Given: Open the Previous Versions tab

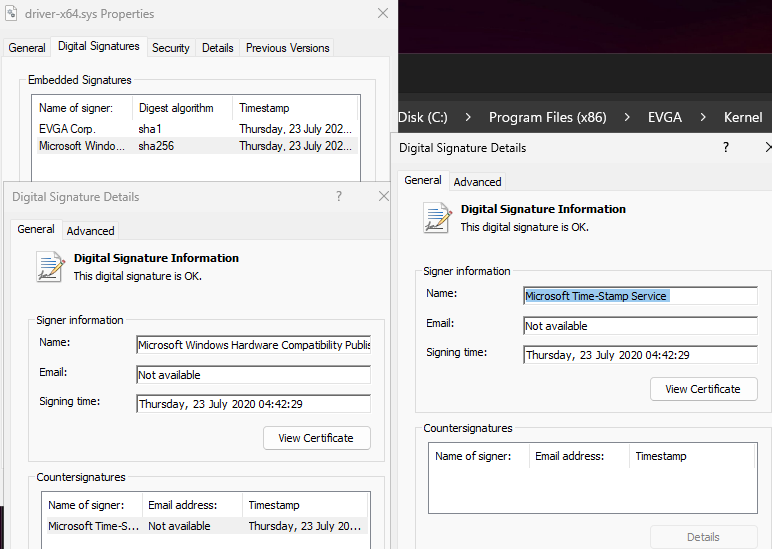Looking at the screenshot, I should pos(287,48).
